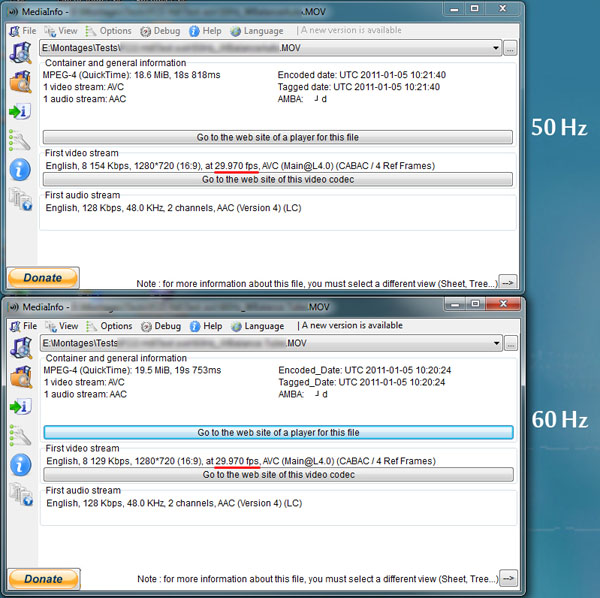Click the Donate button in top window

[x=43, y=278]
